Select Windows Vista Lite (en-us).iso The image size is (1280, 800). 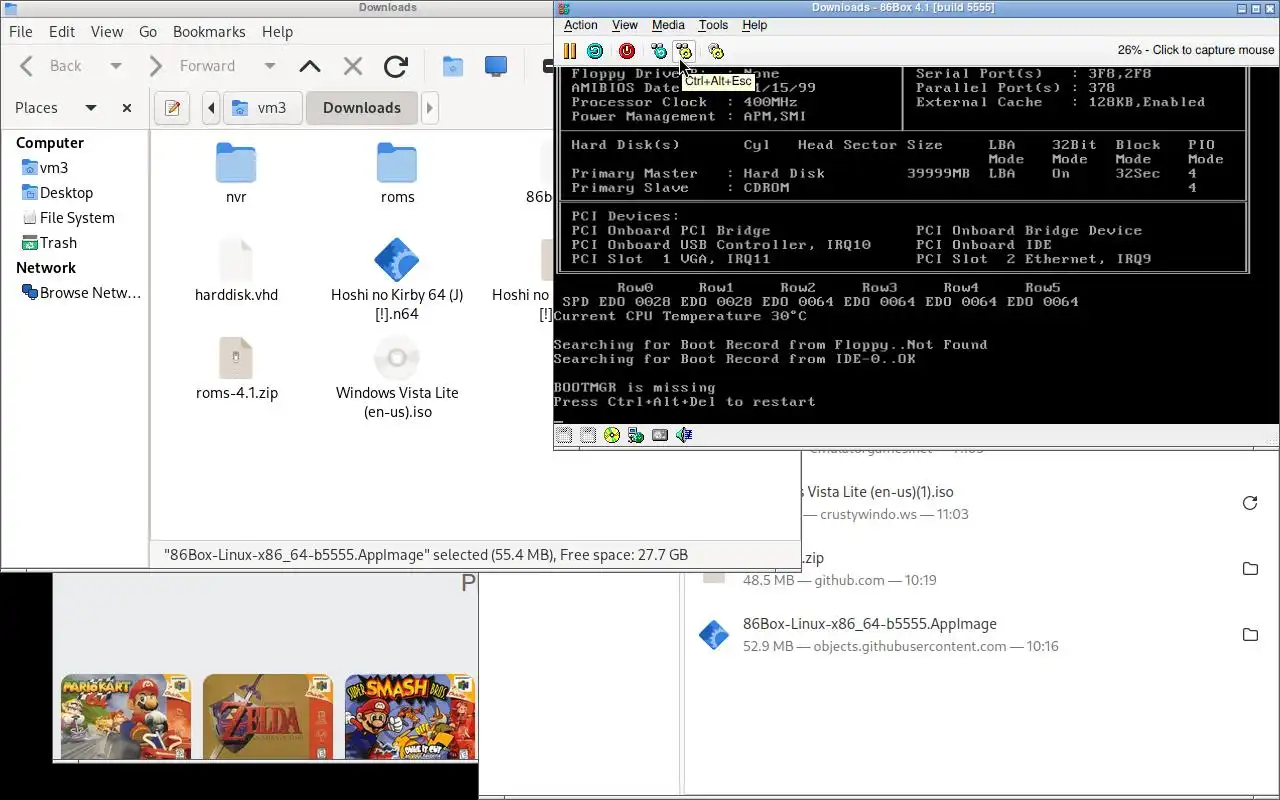[x=397, y=378]
